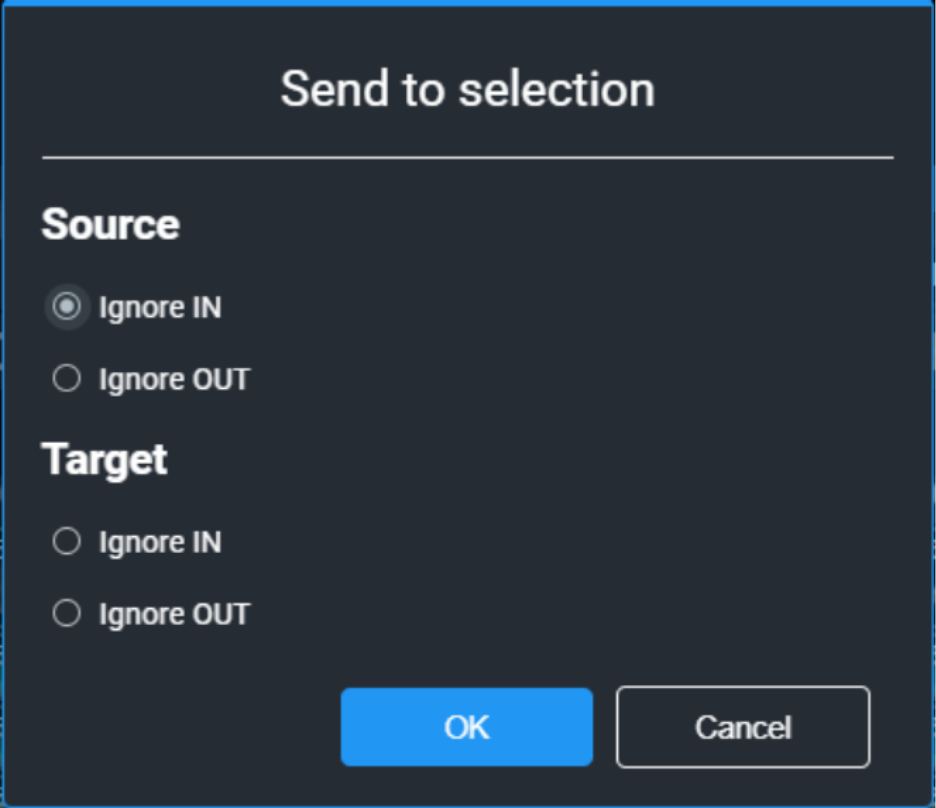This screenshot has width=936, height=808.
Task: Click 'Ignore OUT' label text under Source
Action: [x=174, y=380]
